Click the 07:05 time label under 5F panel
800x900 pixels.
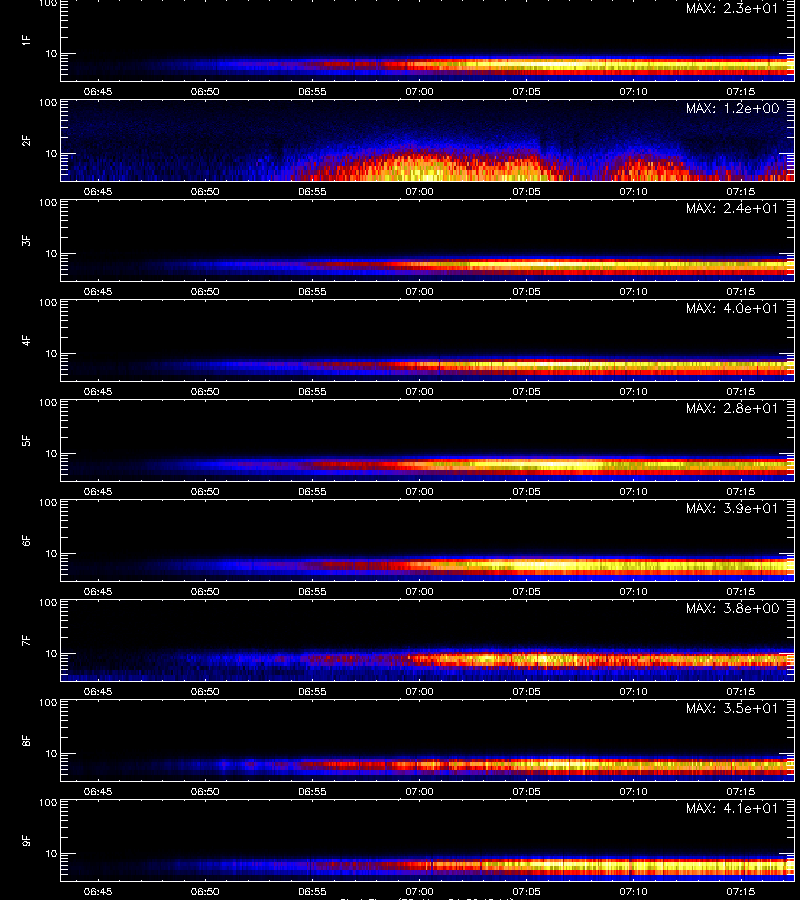[x=526, y=491]
